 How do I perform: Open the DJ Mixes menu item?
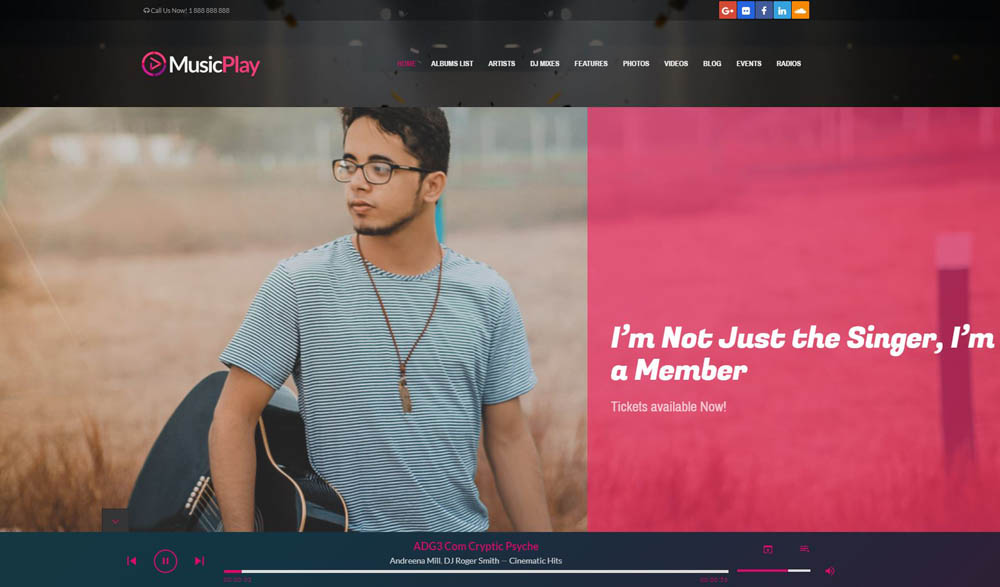(x=545, y=64)
